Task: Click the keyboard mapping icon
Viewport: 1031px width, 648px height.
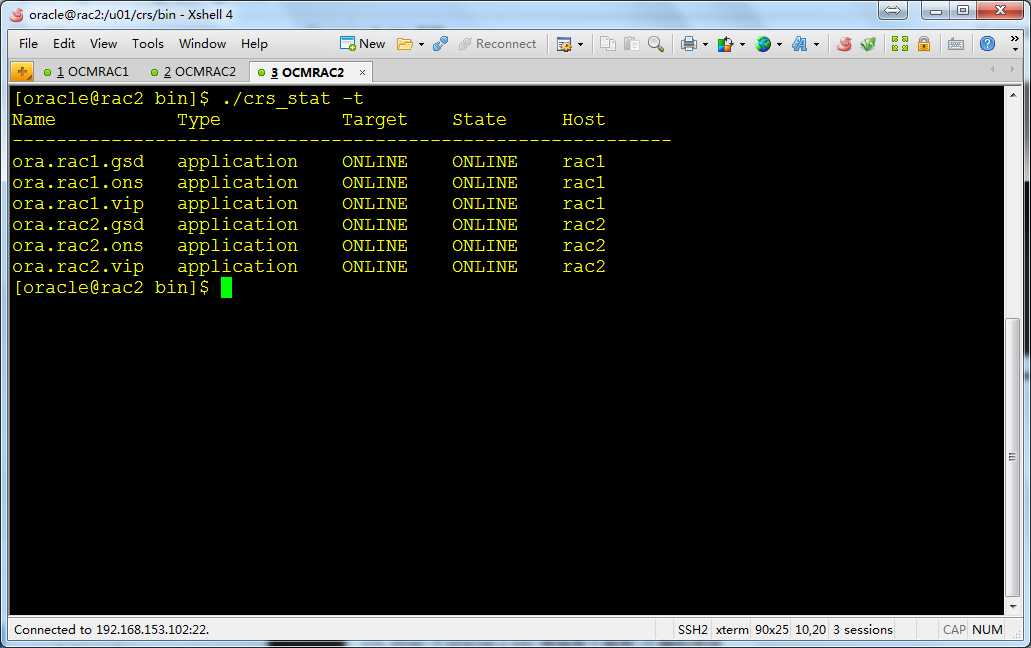Action: point(955,44)
